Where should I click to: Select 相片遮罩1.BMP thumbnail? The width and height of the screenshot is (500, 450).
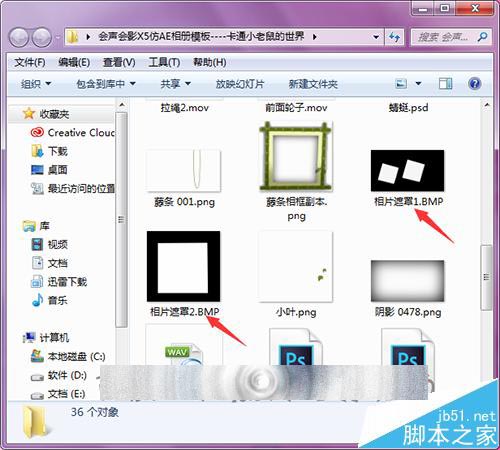click(x=407, y=171)
